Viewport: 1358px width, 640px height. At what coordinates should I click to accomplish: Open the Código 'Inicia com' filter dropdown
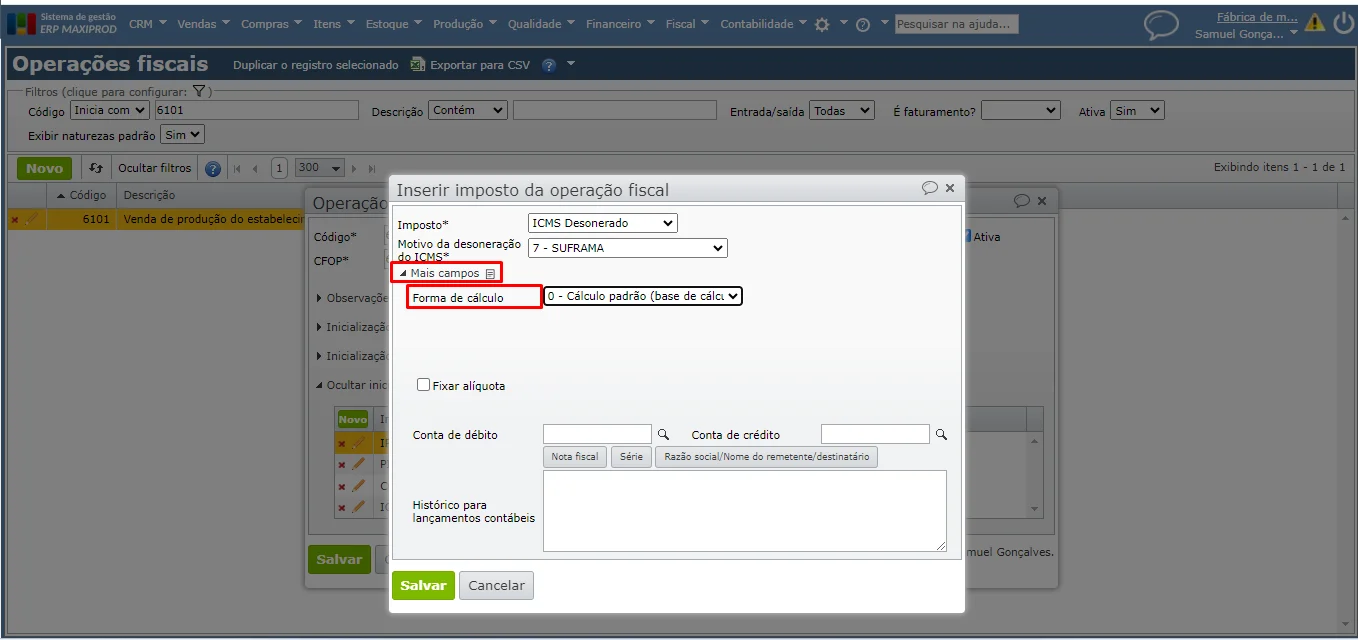pos(110,110)
